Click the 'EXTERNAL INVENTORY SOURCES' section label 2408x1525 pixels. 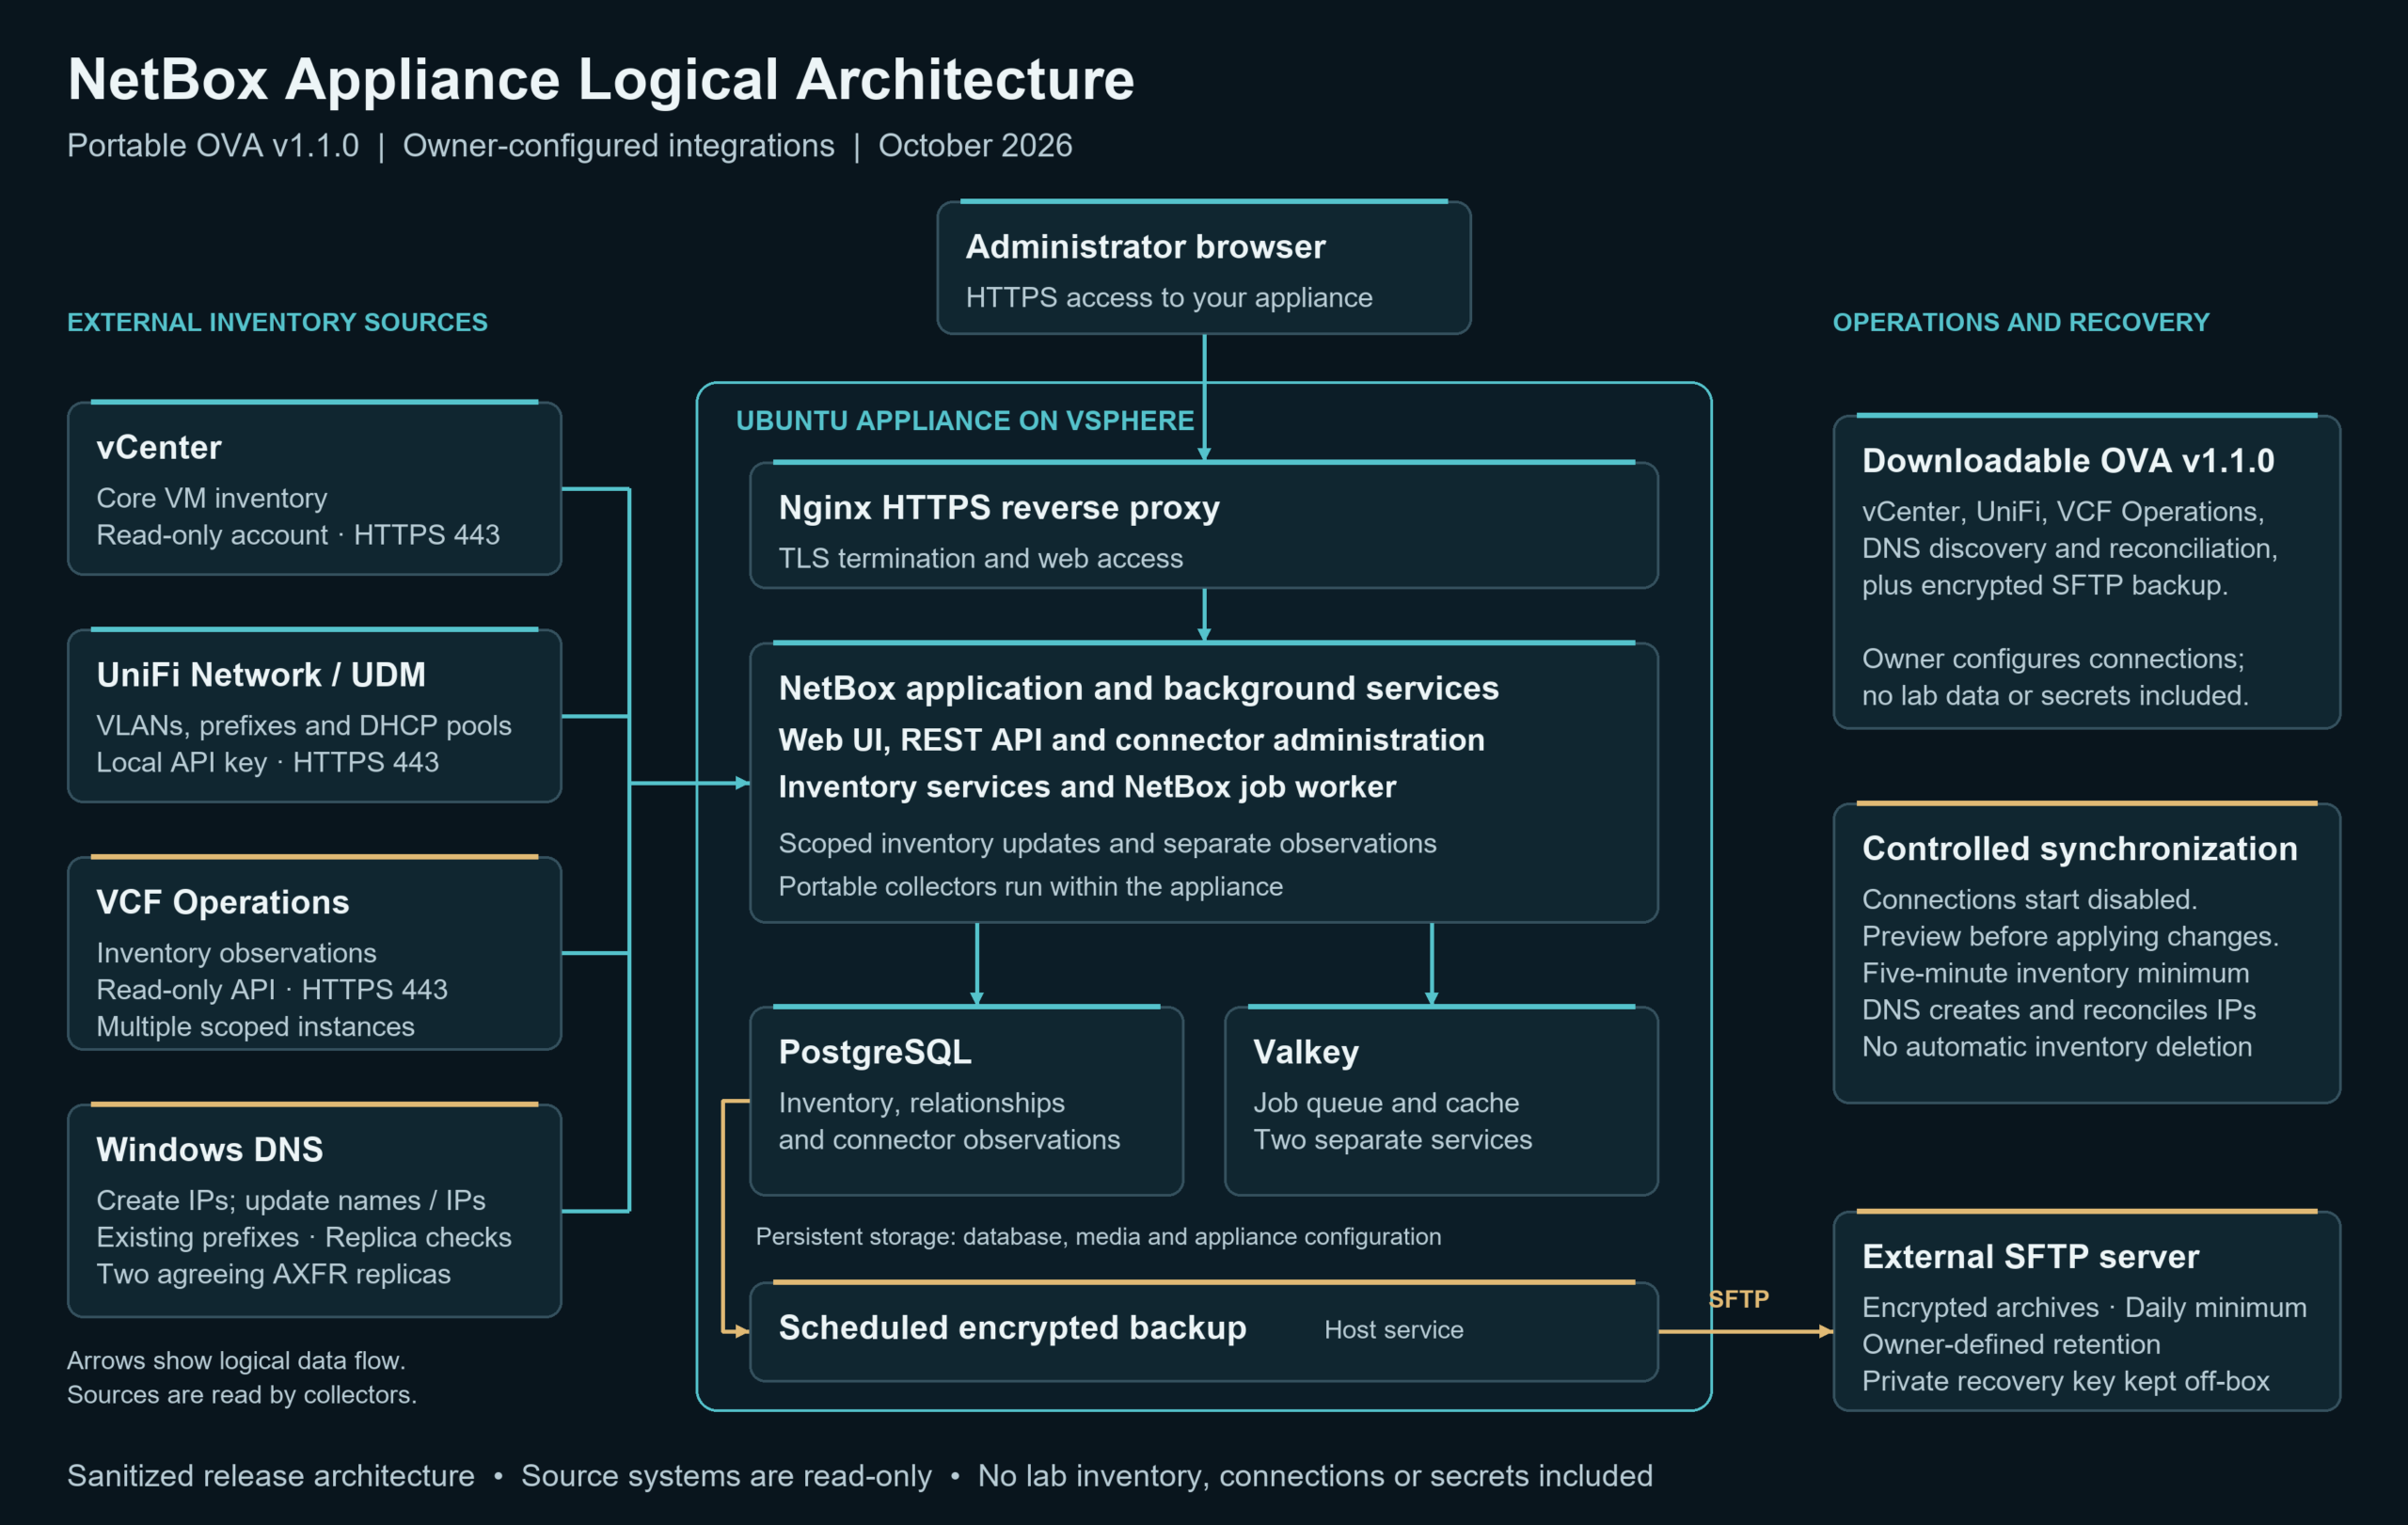click(x=277, y=322)
